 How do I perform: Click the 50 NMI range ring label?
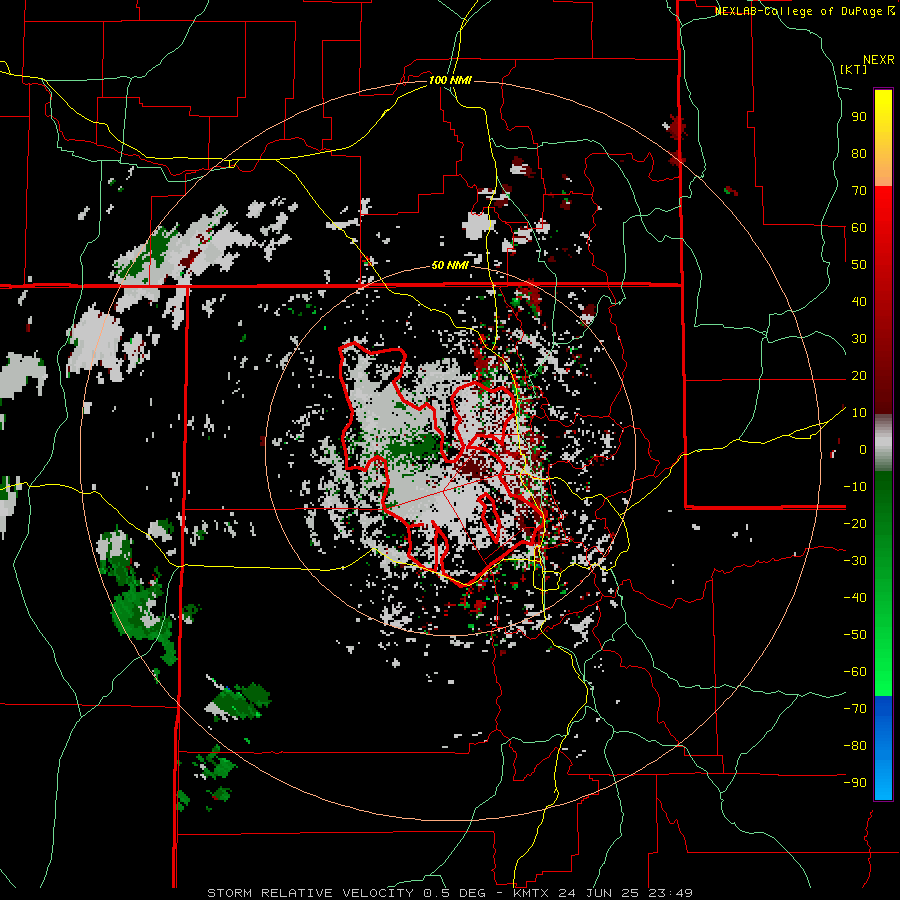coord(450,265)
